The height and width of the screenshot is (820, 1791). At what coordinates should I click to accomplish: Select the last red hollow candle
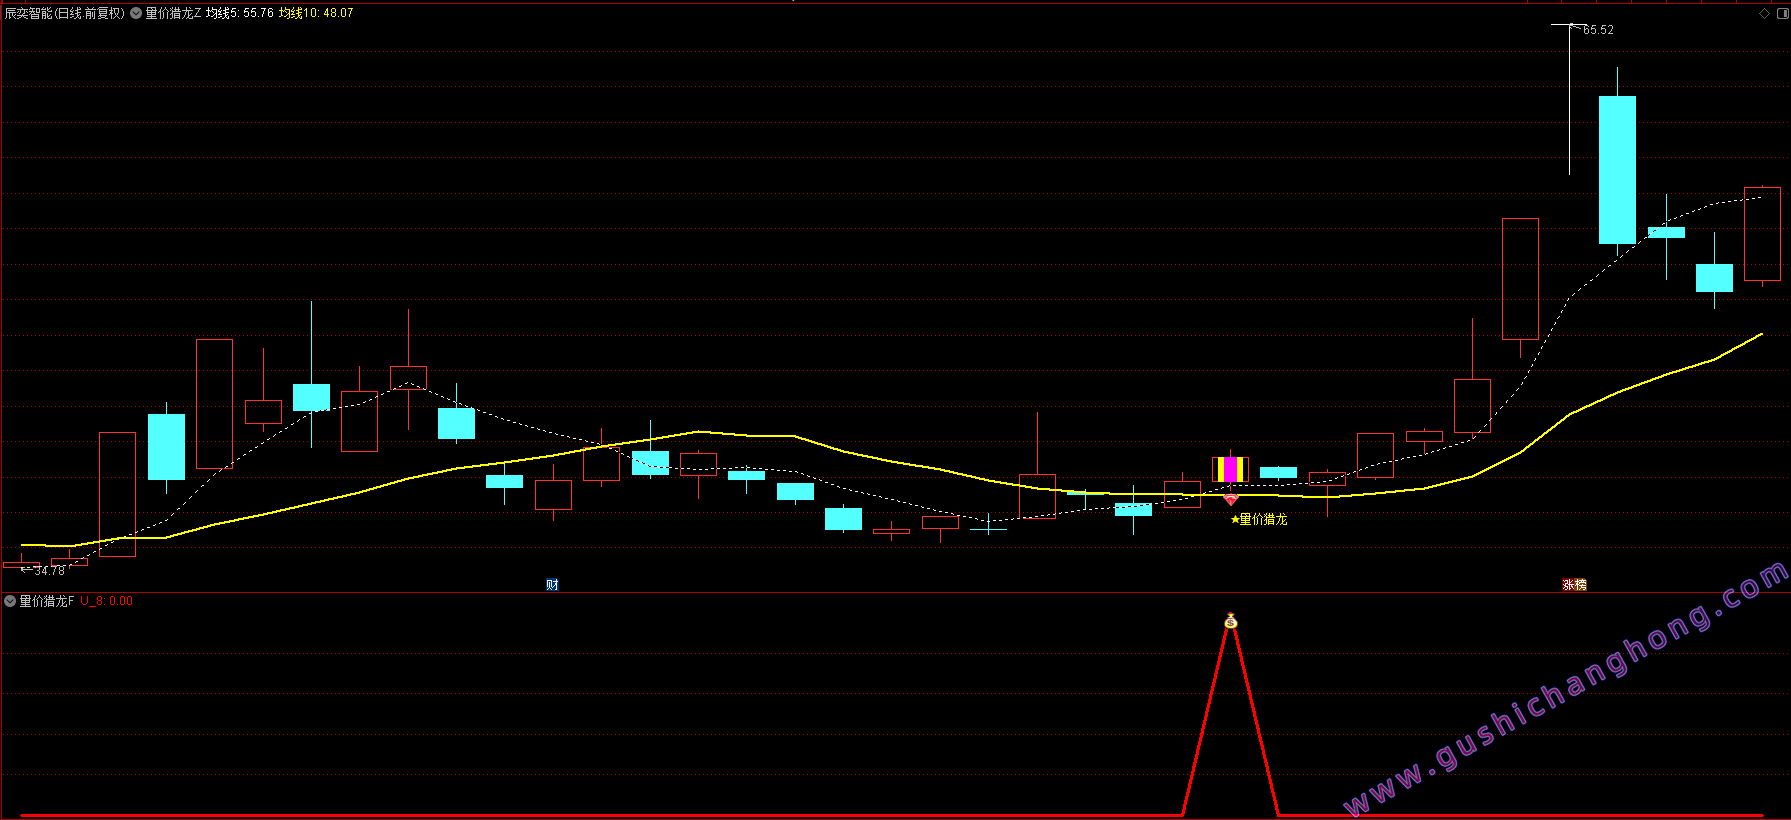pos(1763,234)
